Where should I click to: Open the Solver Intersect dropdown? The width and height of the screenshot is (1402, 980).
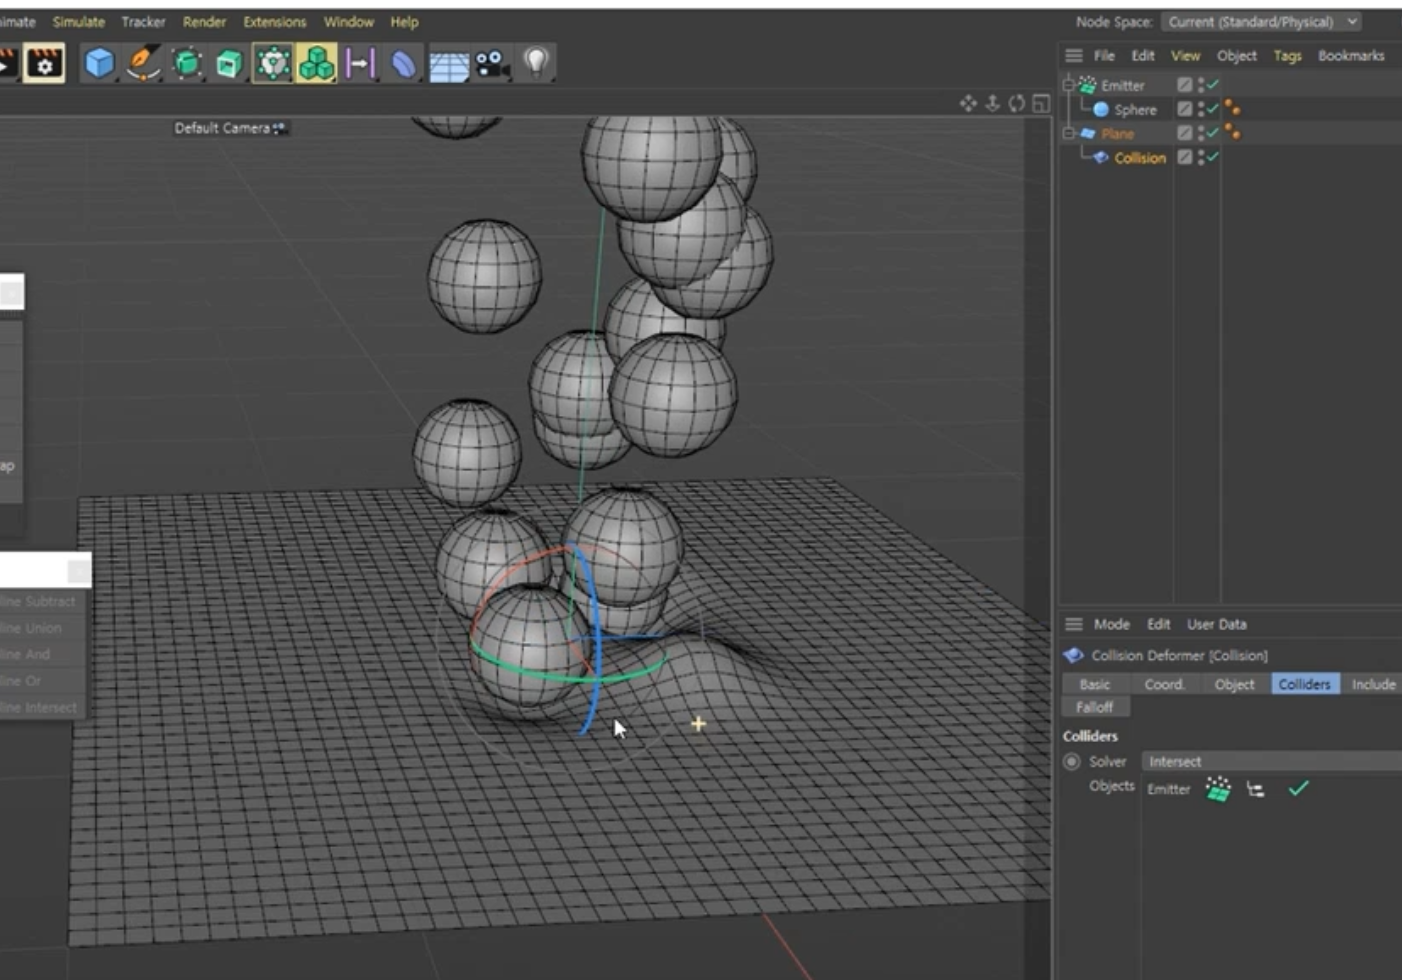pyautogui.click(x=1271, y=762)
